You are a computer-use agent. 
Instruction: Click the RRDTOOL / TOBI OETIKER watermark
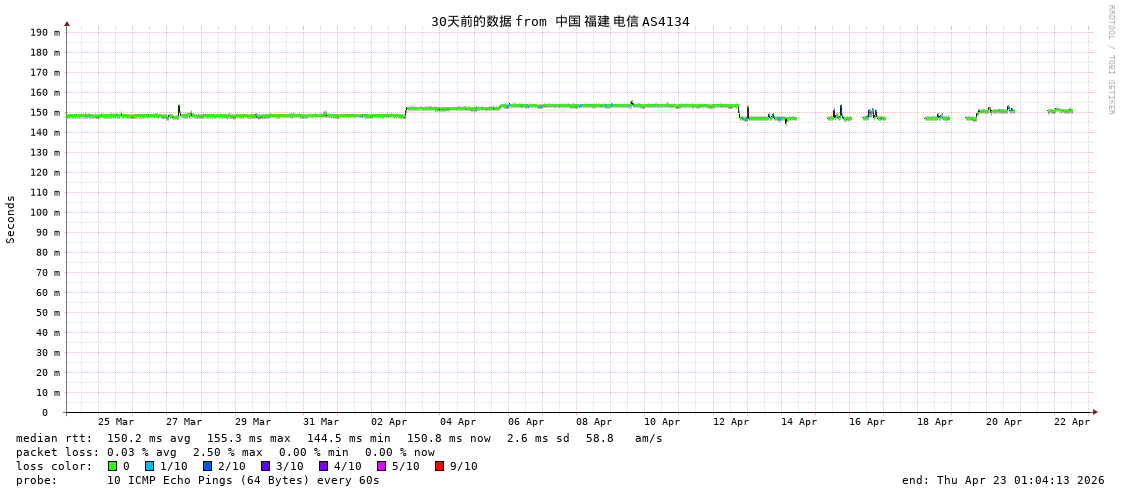click(1111, 60)
